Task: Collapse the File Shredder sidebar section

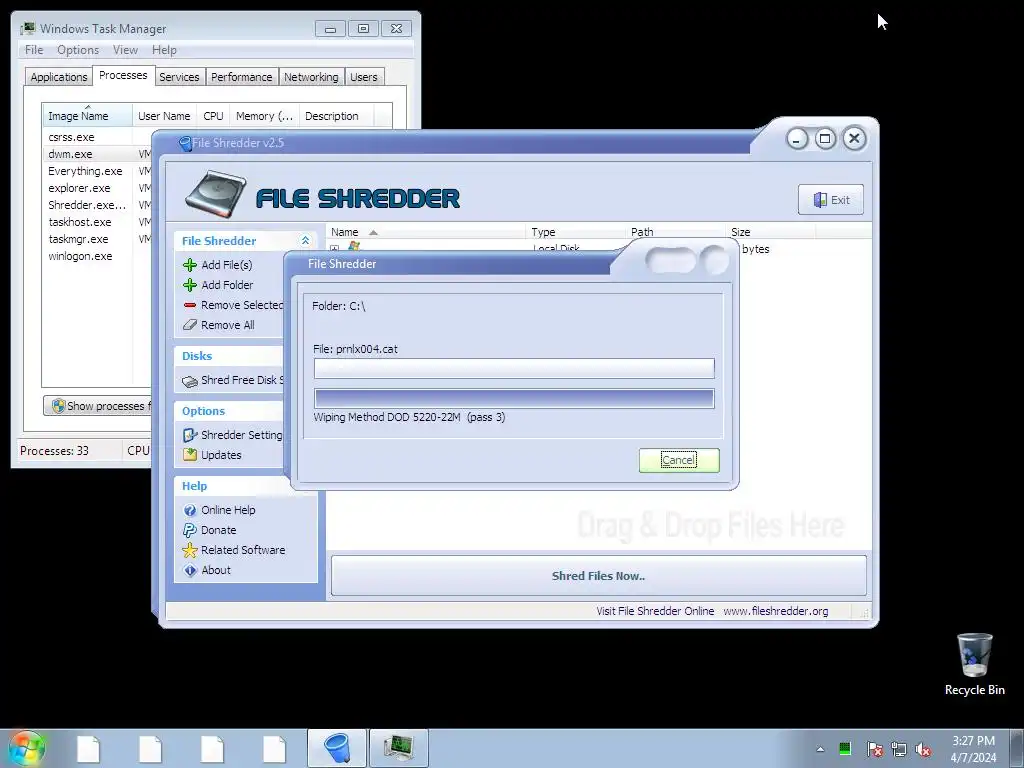Action: [305, 241]
